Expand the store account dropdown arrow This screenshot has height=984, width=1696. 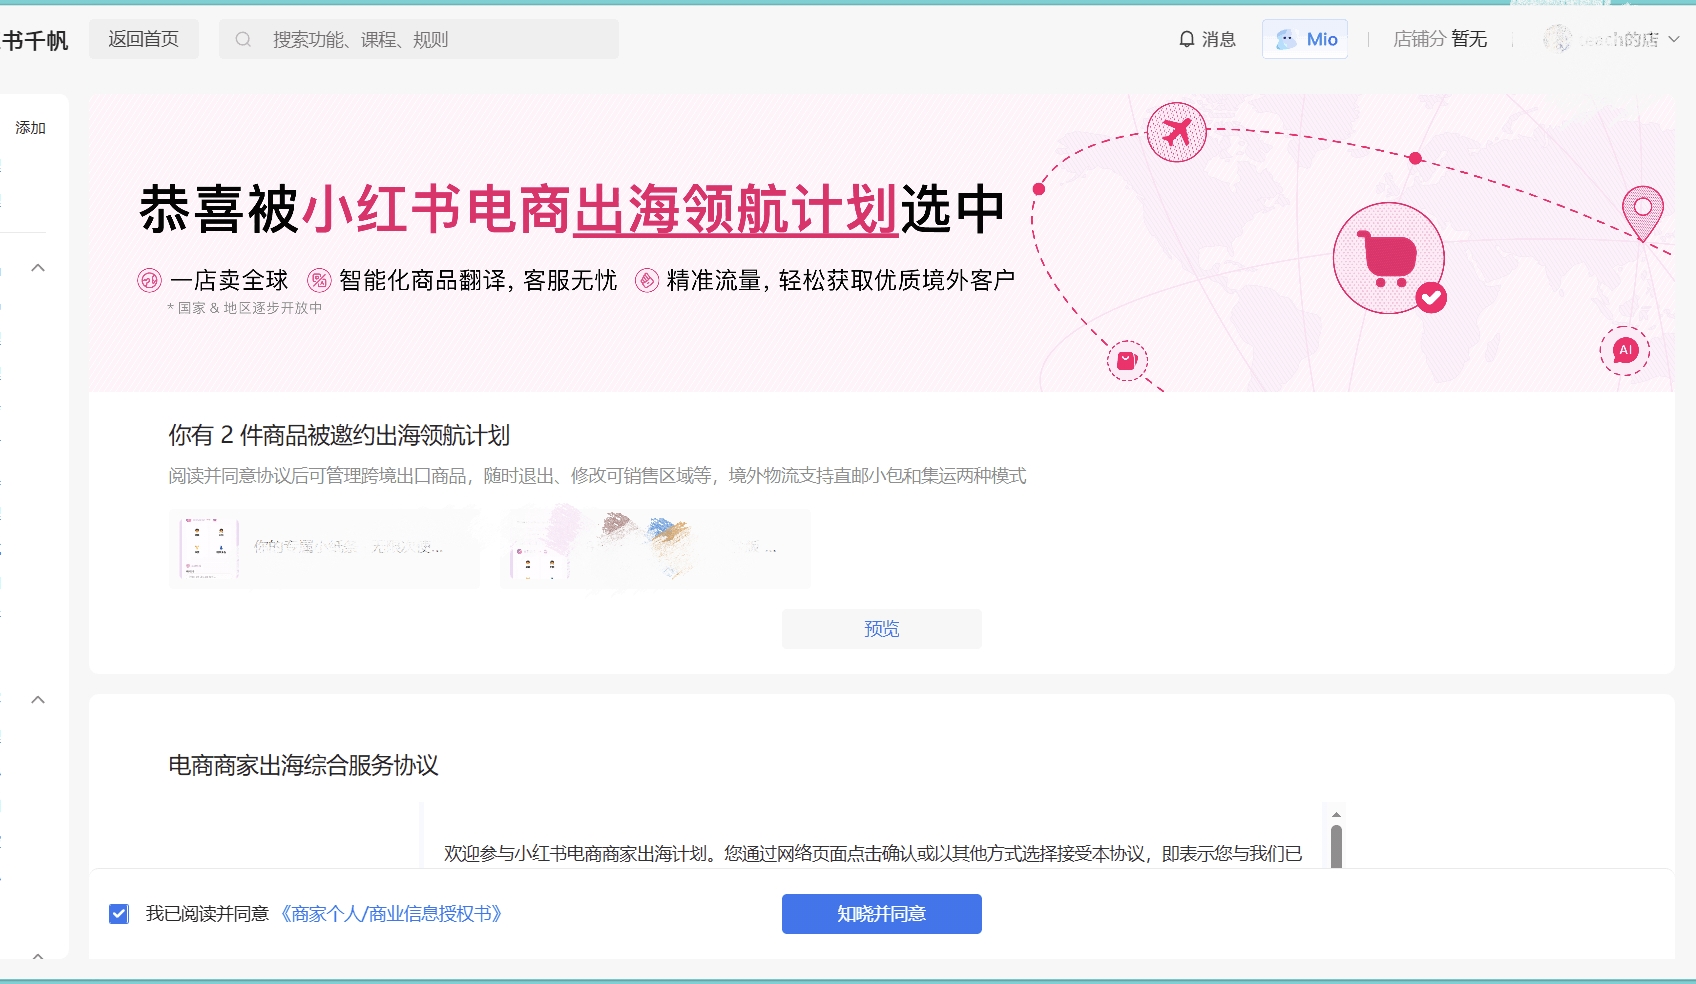1674,39
